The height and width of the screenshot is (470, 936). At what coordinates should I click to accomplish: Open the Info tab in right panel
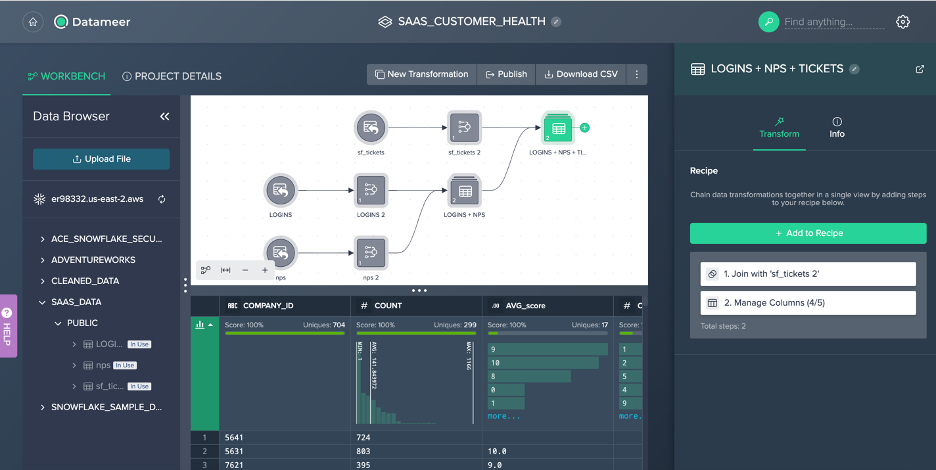click(837, 128)
